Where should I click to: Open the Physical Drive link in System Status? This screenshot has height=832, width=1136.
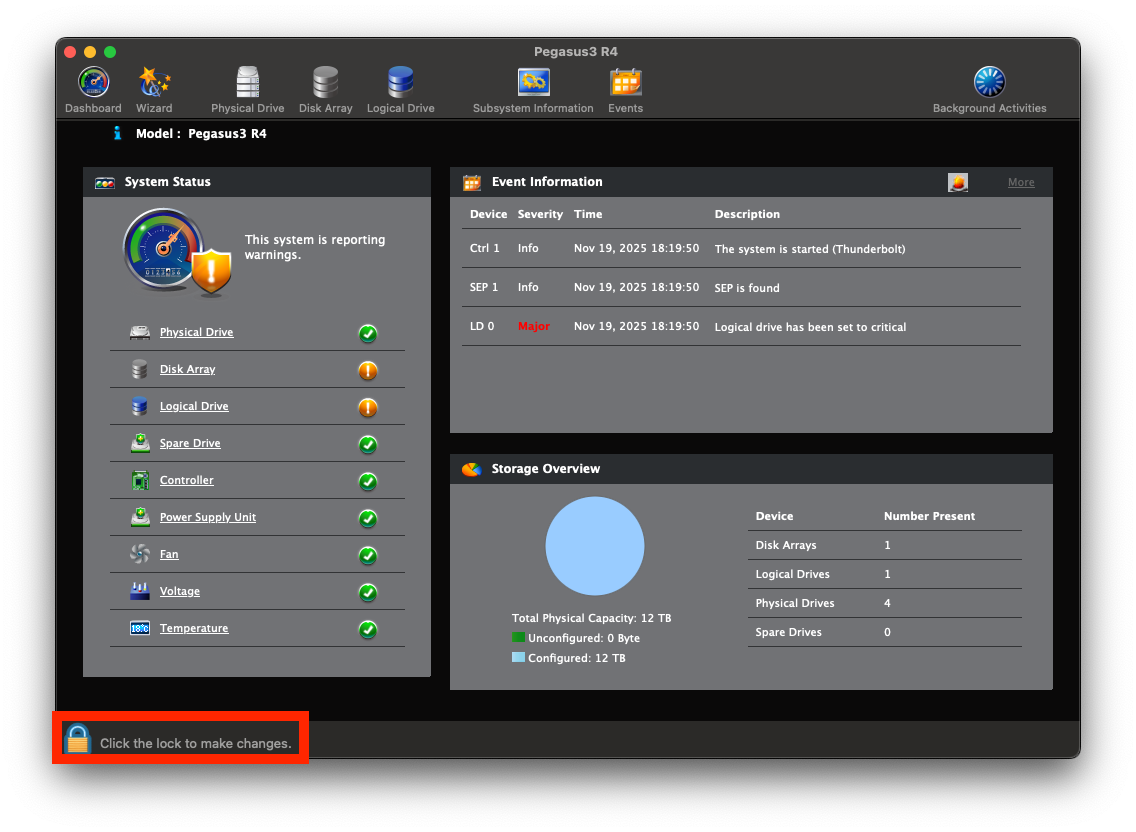[196, 332]
